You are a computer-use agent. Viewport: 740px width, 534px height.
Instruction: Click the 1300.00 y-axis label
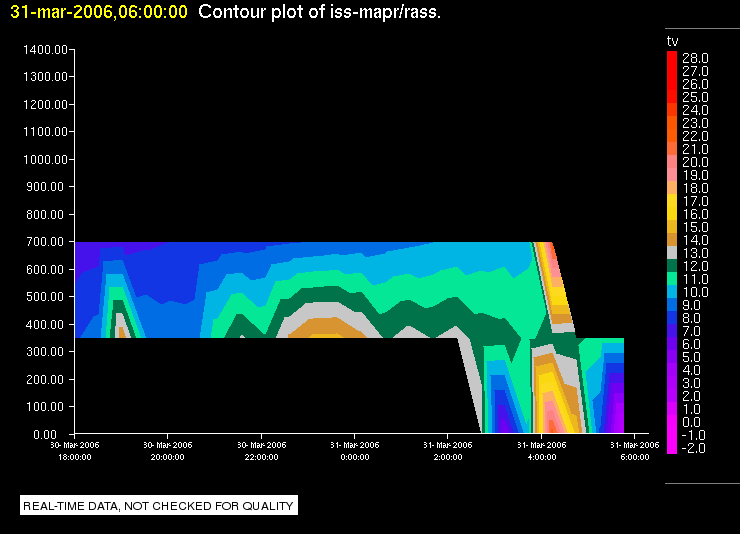click(x=45, y=76)
